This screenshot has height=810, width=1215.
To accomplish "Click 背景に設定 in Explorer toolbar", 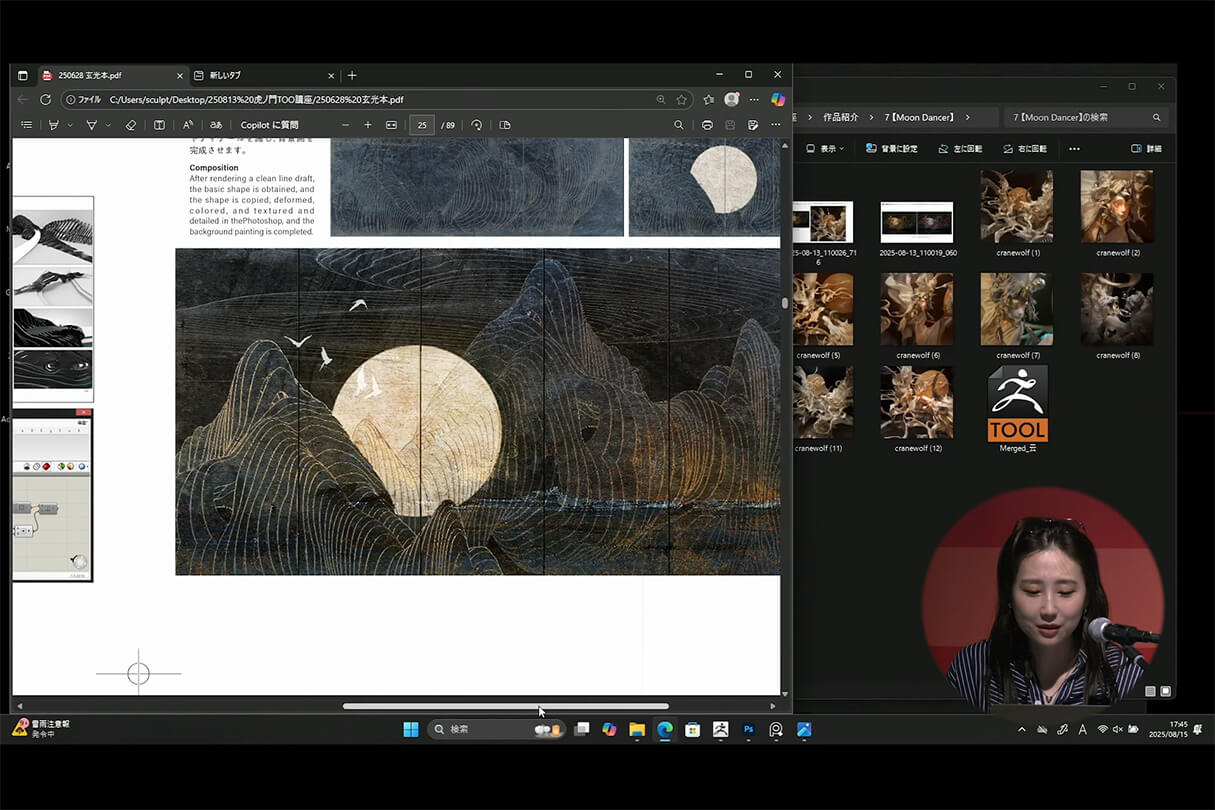I will [891, 149].
